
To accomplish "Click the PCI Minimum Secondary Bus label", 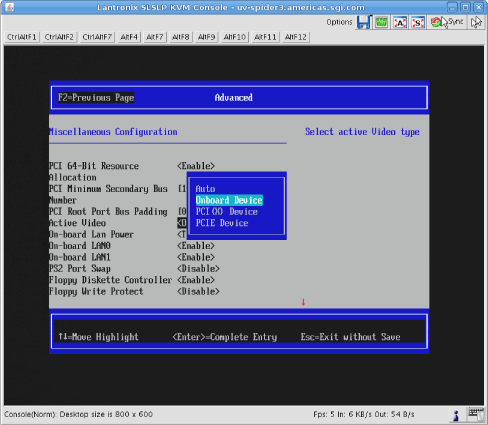I will 108,189.
